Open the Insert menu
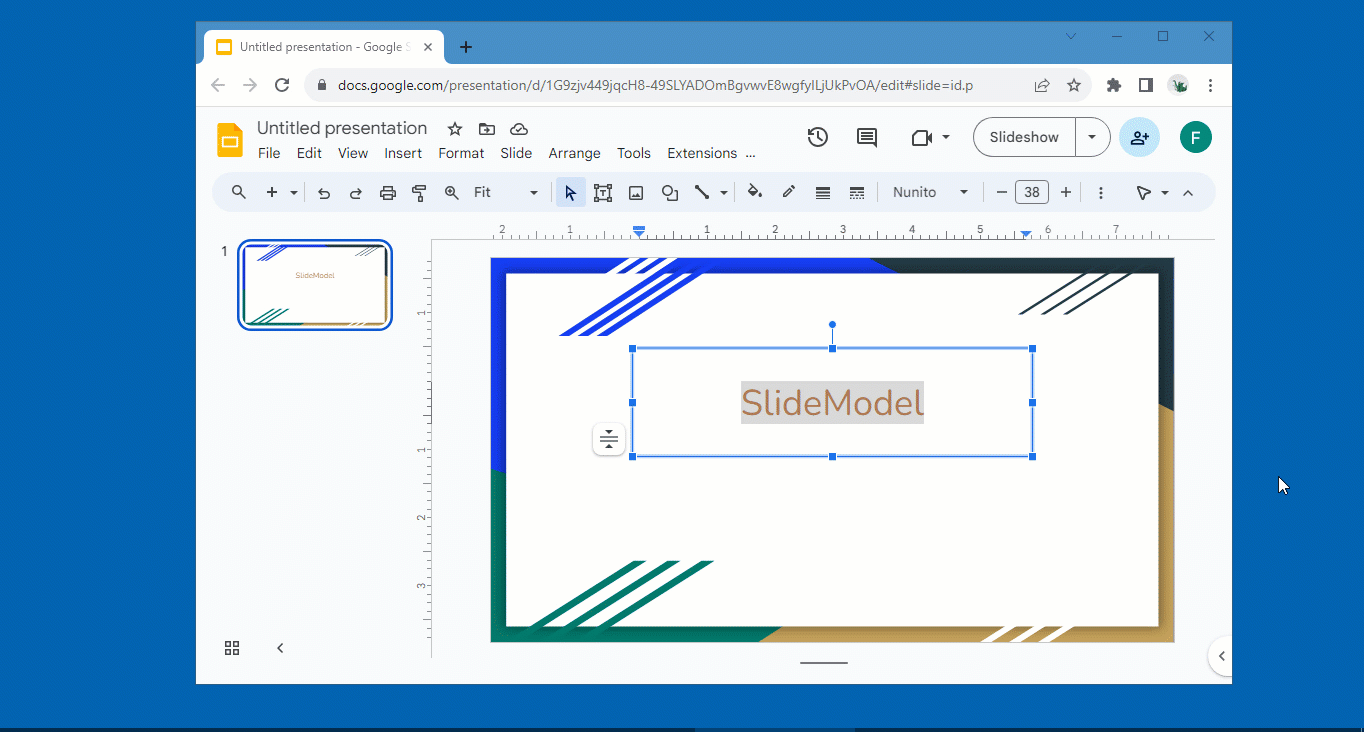 point(403,153)
